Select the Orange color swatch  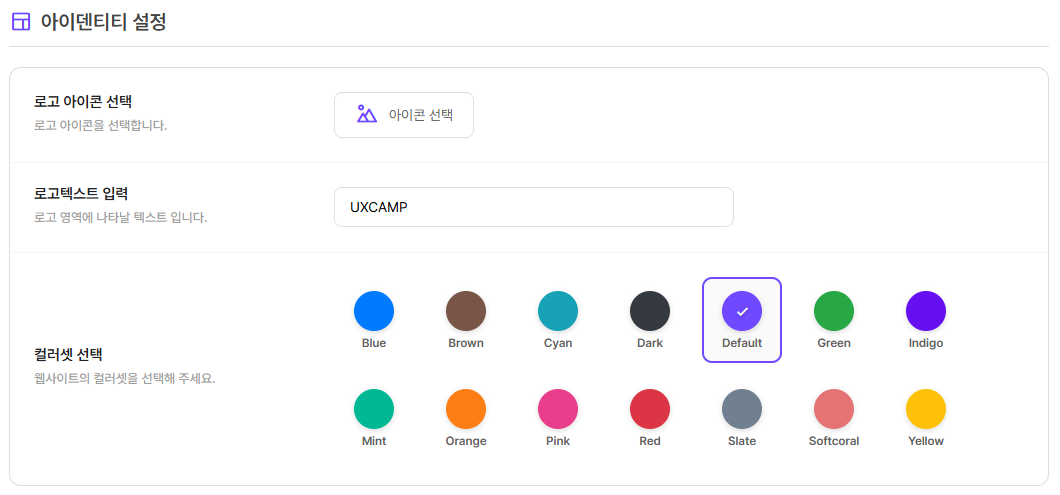466,409
